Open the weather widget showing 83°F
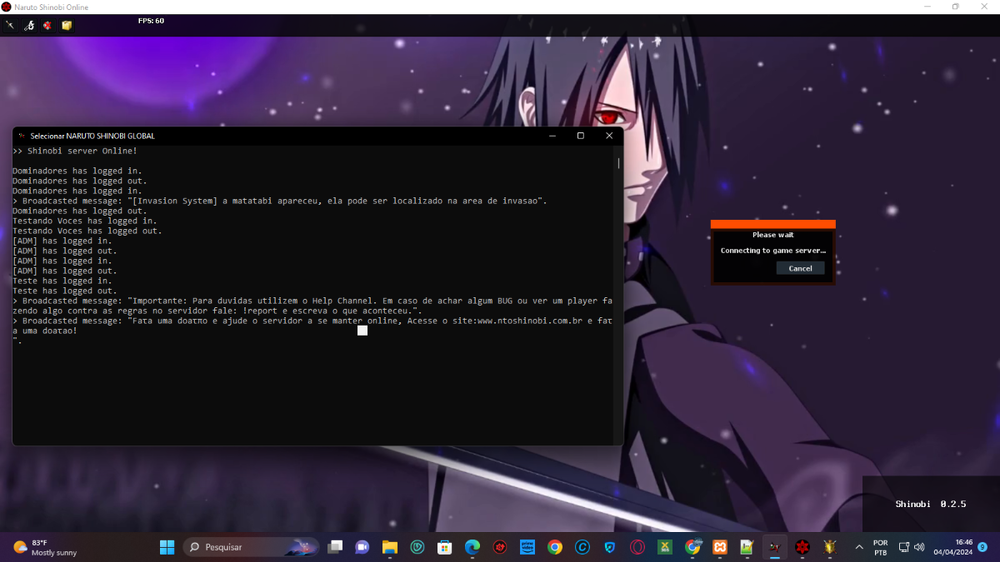 coord(45,547)
